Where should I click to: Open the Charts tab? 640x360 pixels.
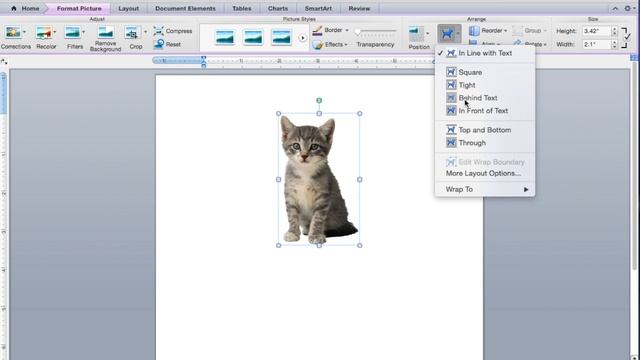(x=278, y=8)
